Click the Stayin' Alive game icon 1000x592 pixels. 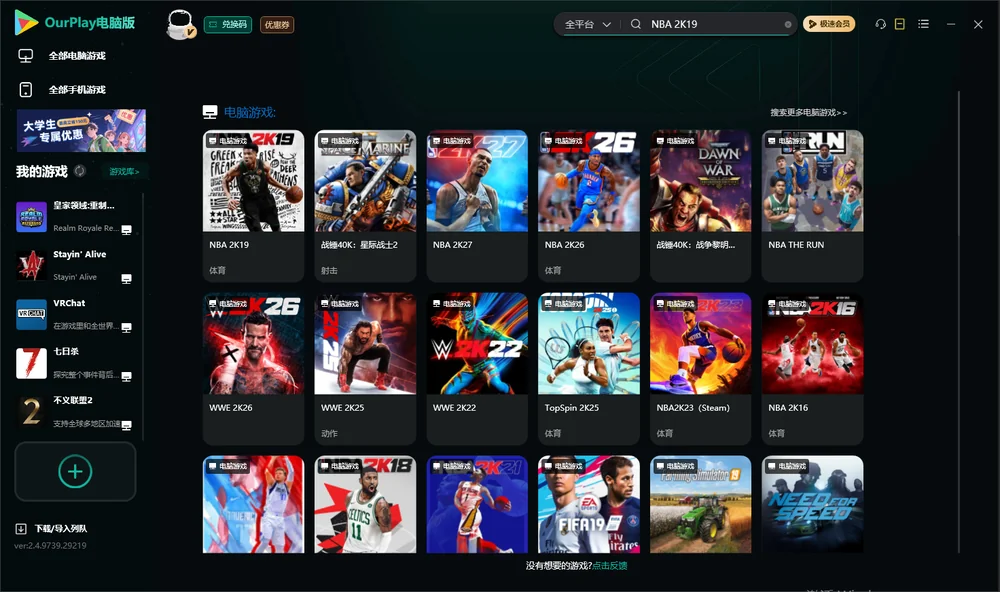[31, 265]
